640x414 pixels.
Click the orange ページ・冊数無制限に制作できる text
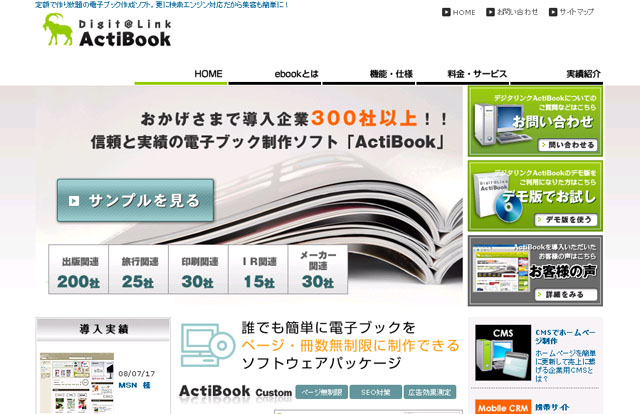pyautogui.click(x=351, y=345)
